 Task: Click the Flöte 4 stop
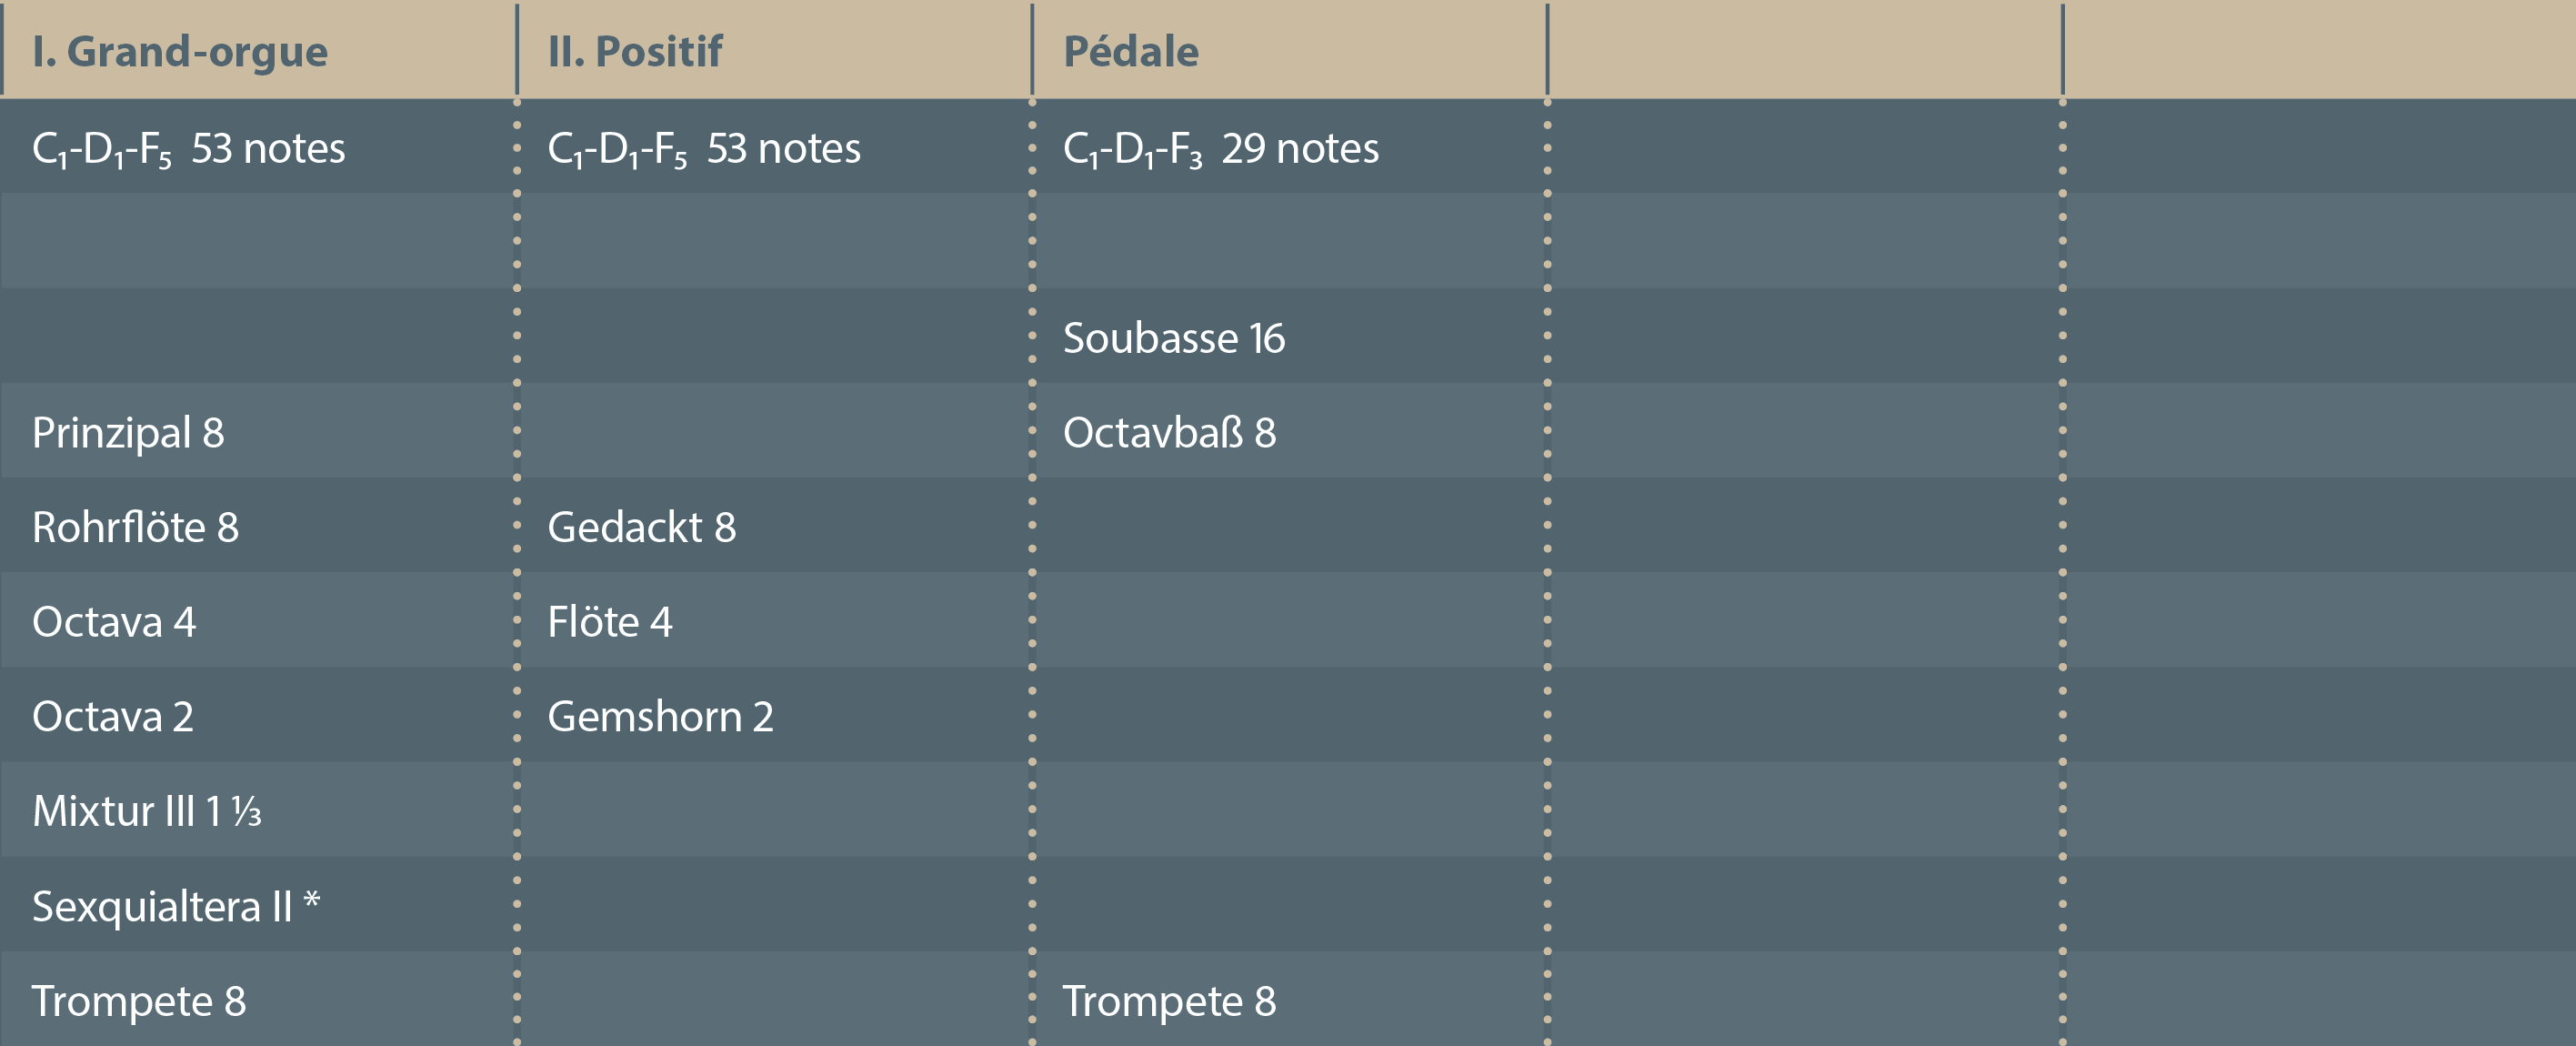coord(609,622)
